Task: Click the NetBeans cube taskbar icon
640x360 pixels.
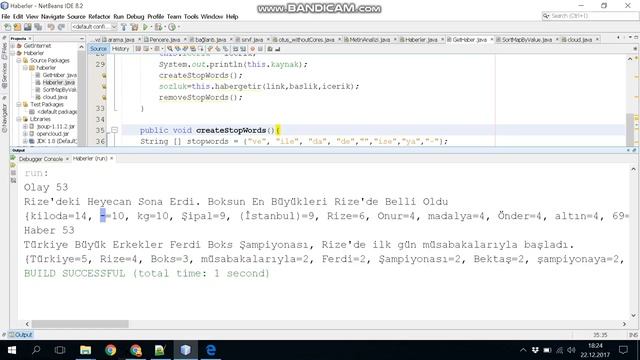Action: click(x=185, y=350)
